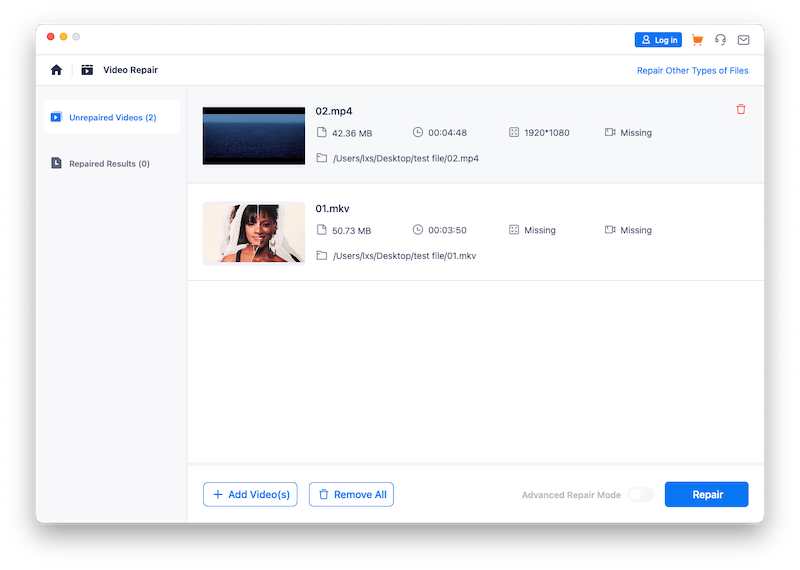
Task: Click the duration clock icon for 02.mp4
Action: point(418,132)
